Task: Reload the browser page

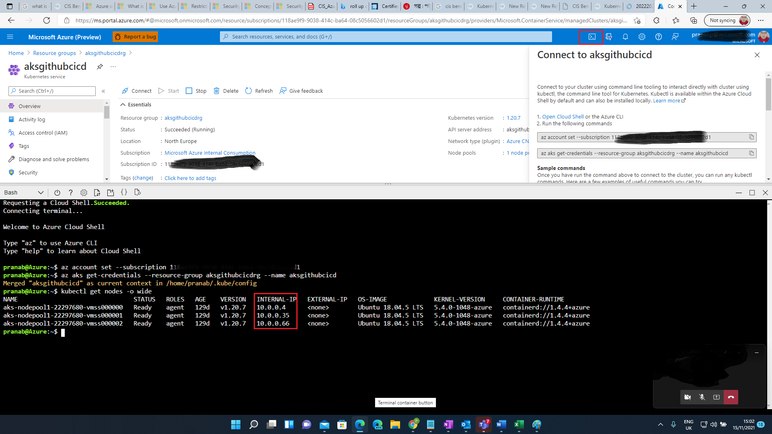Action: [46, 20]
